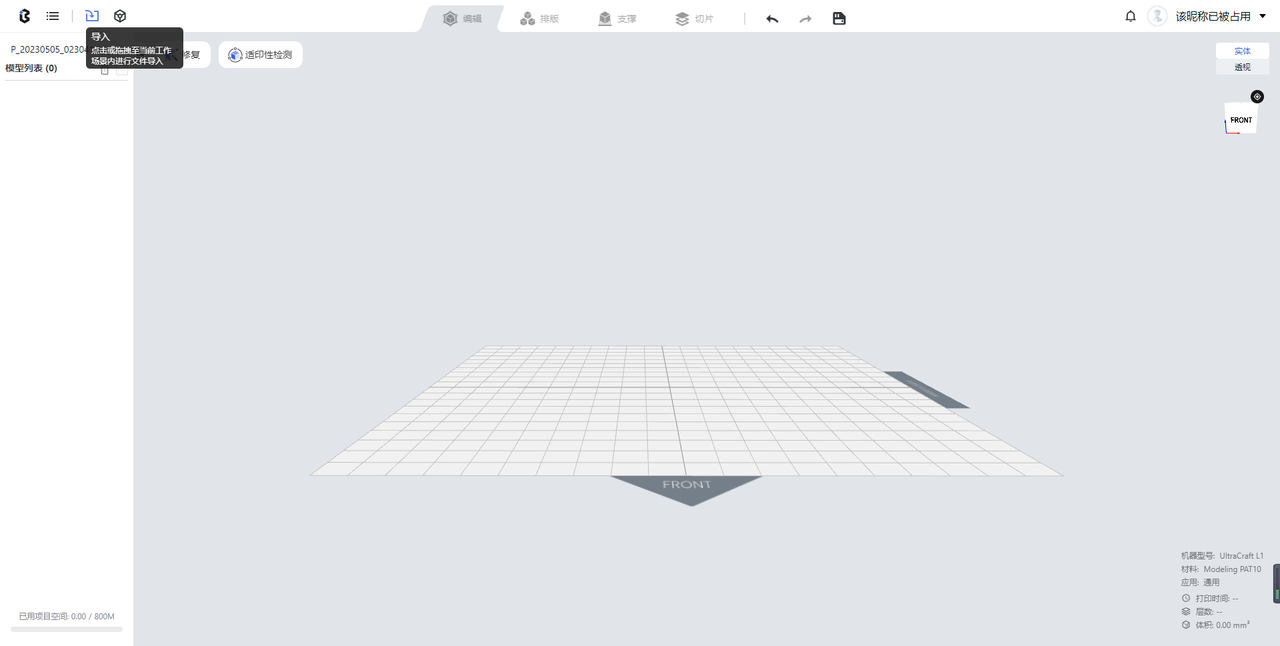Switch to the Layout (排版) tab
This screenshot has width=1280, height=646.
click(540, 18)
